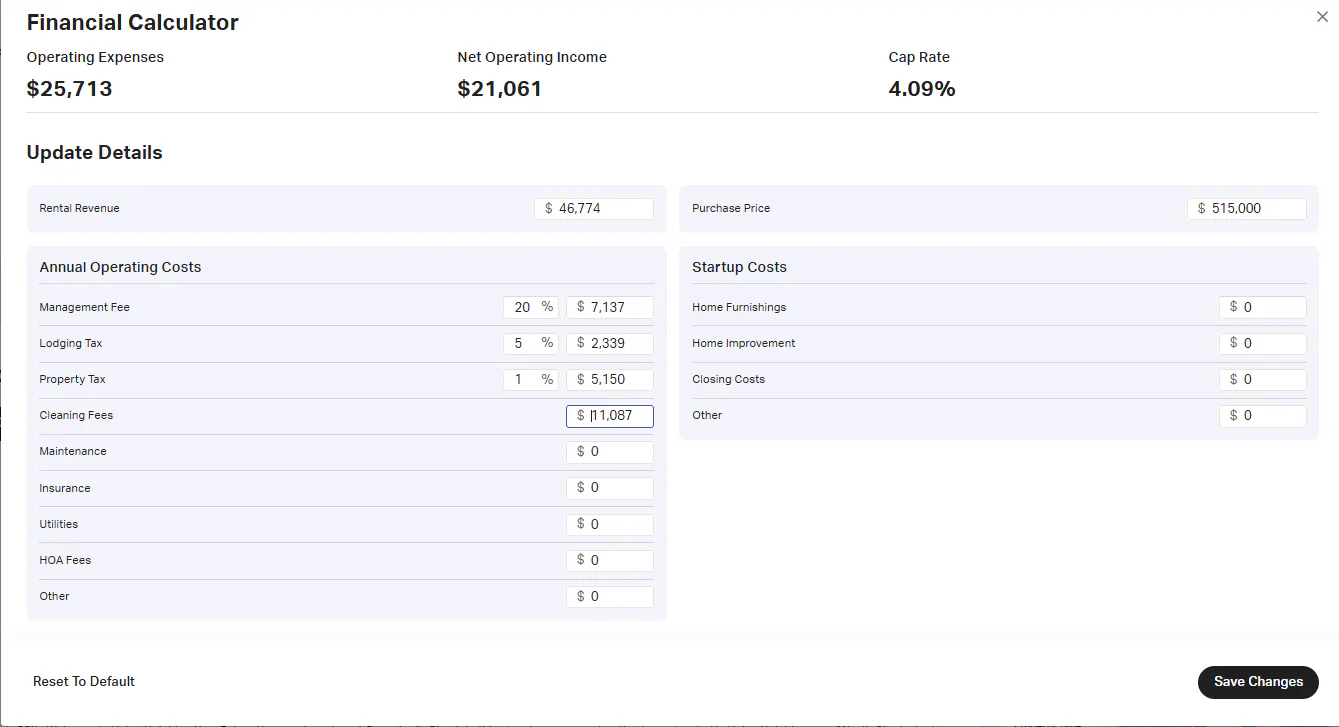Click the Financial Calculator title
This screenshot has height=727, width=1339.
point(132,22)
